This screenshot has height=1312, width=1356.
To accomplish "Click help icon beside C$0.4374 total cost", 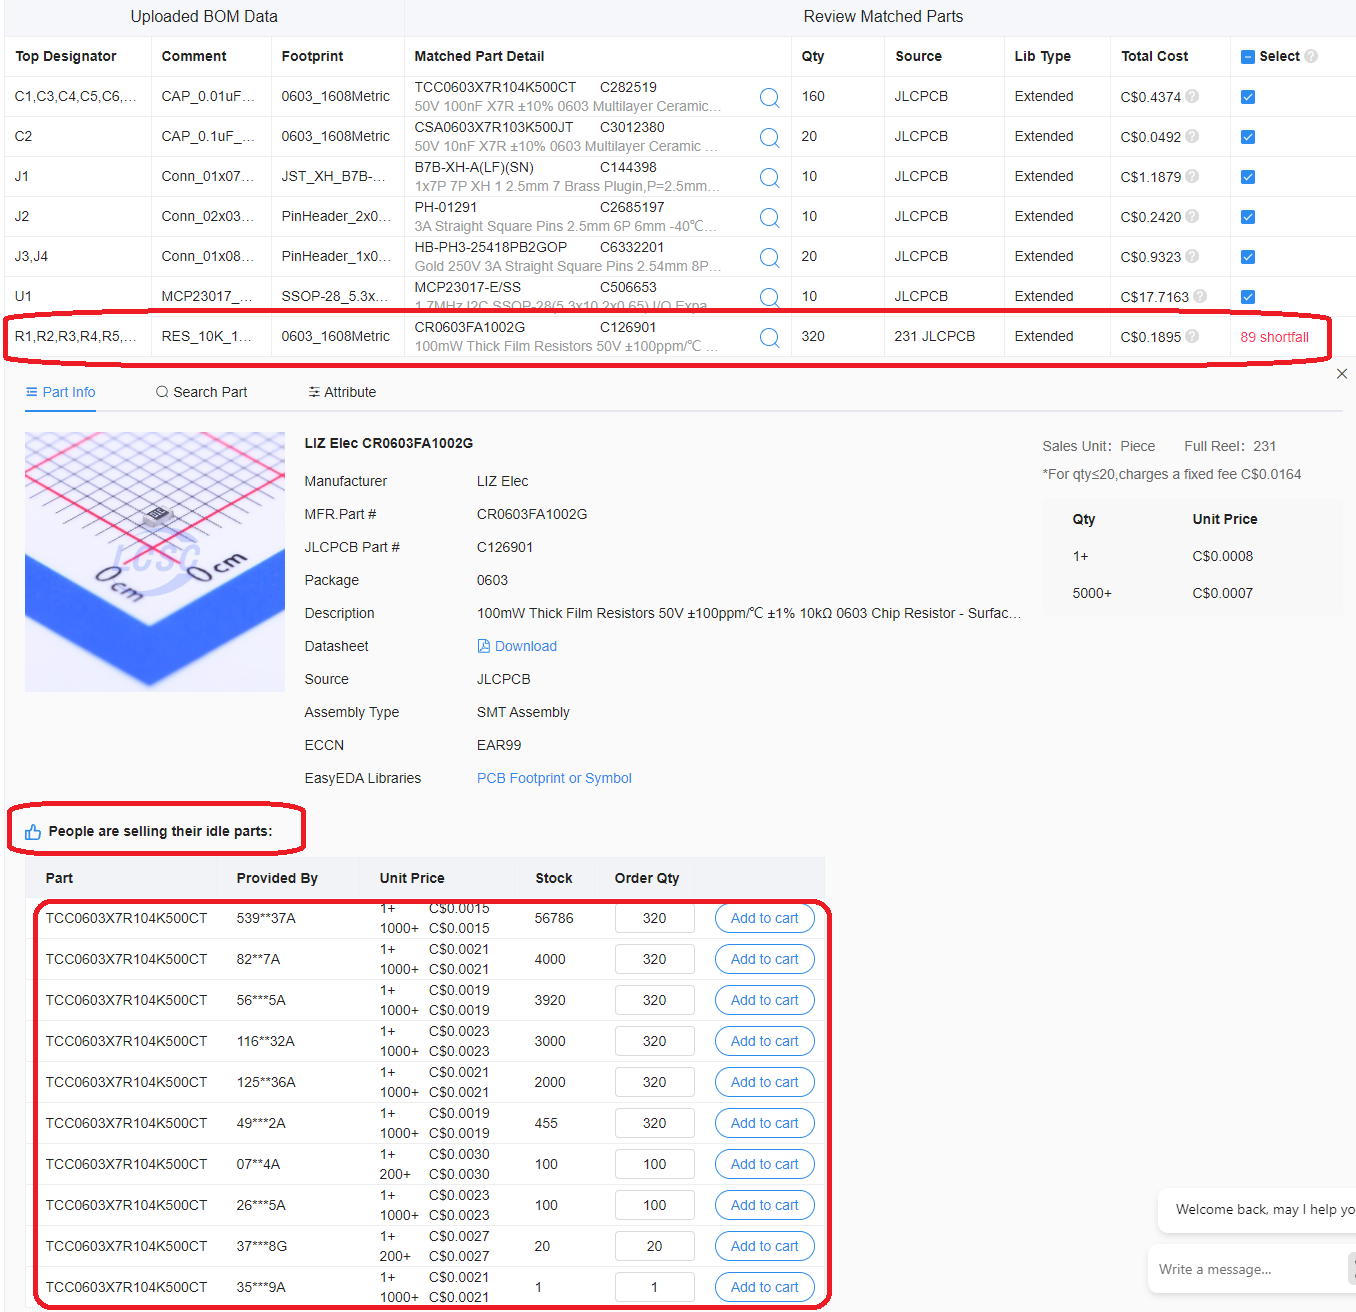I will [x=1192, y=97].
